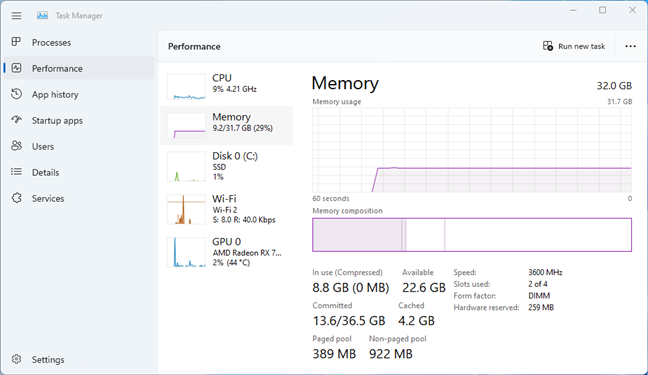
Task: Open Startup apps page
Action: tap(79, 120)
